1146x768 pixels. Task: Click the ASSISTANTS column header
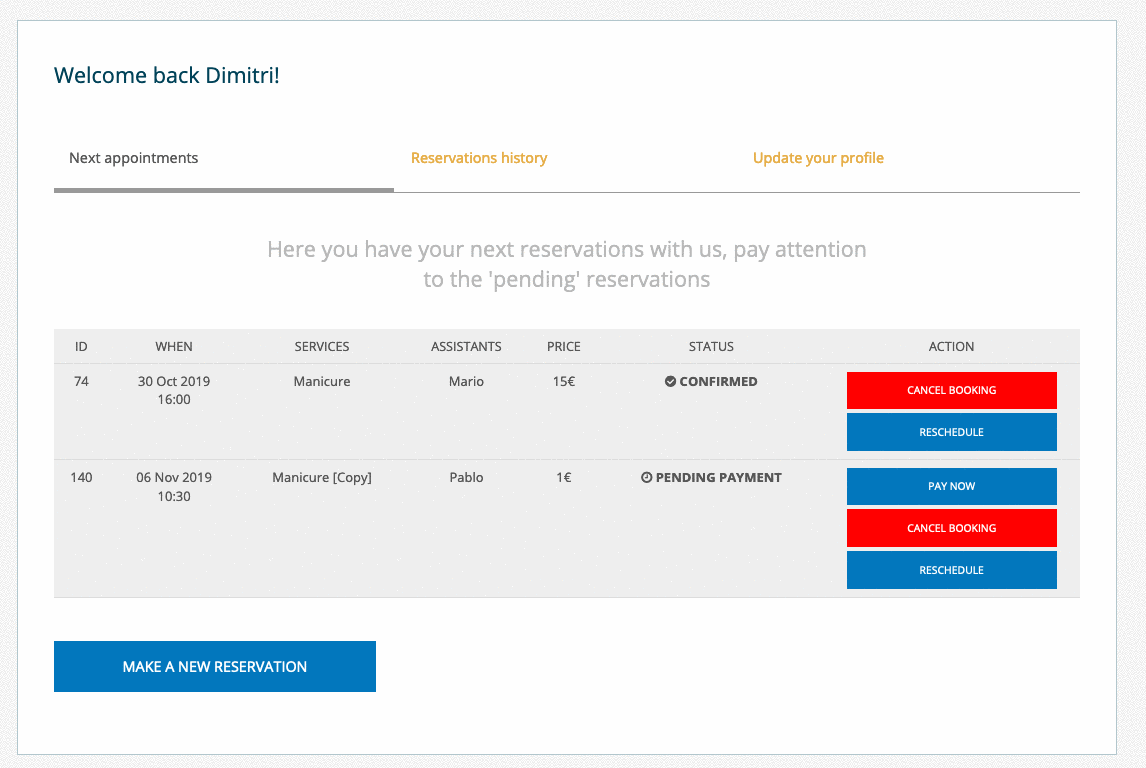click(x=466, y=346)
